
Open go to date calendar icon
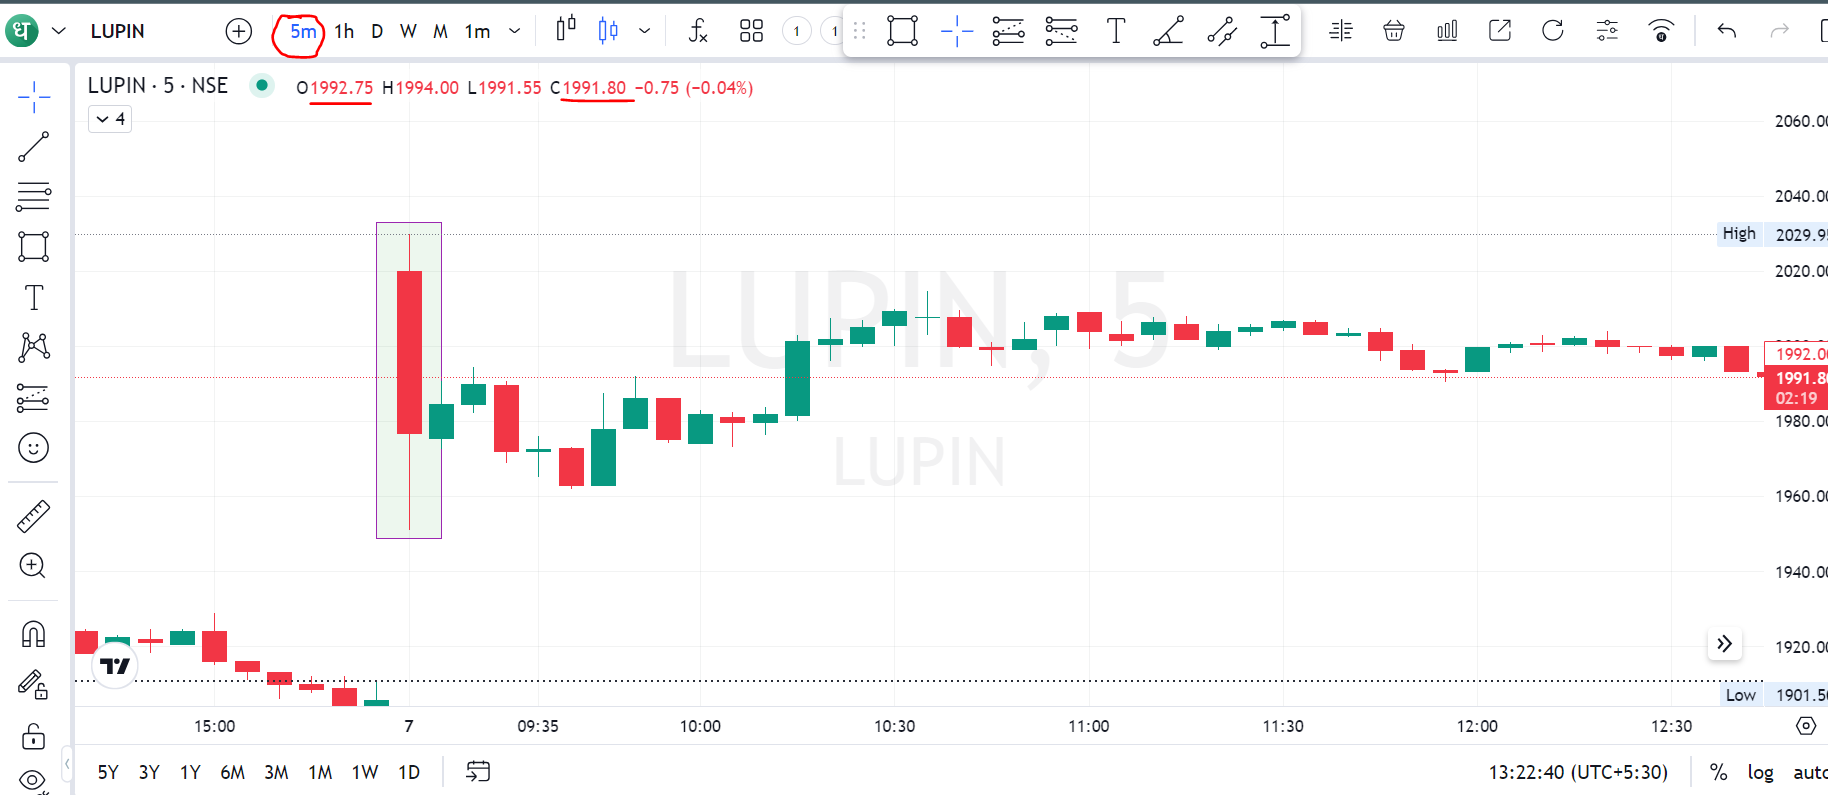478,771
